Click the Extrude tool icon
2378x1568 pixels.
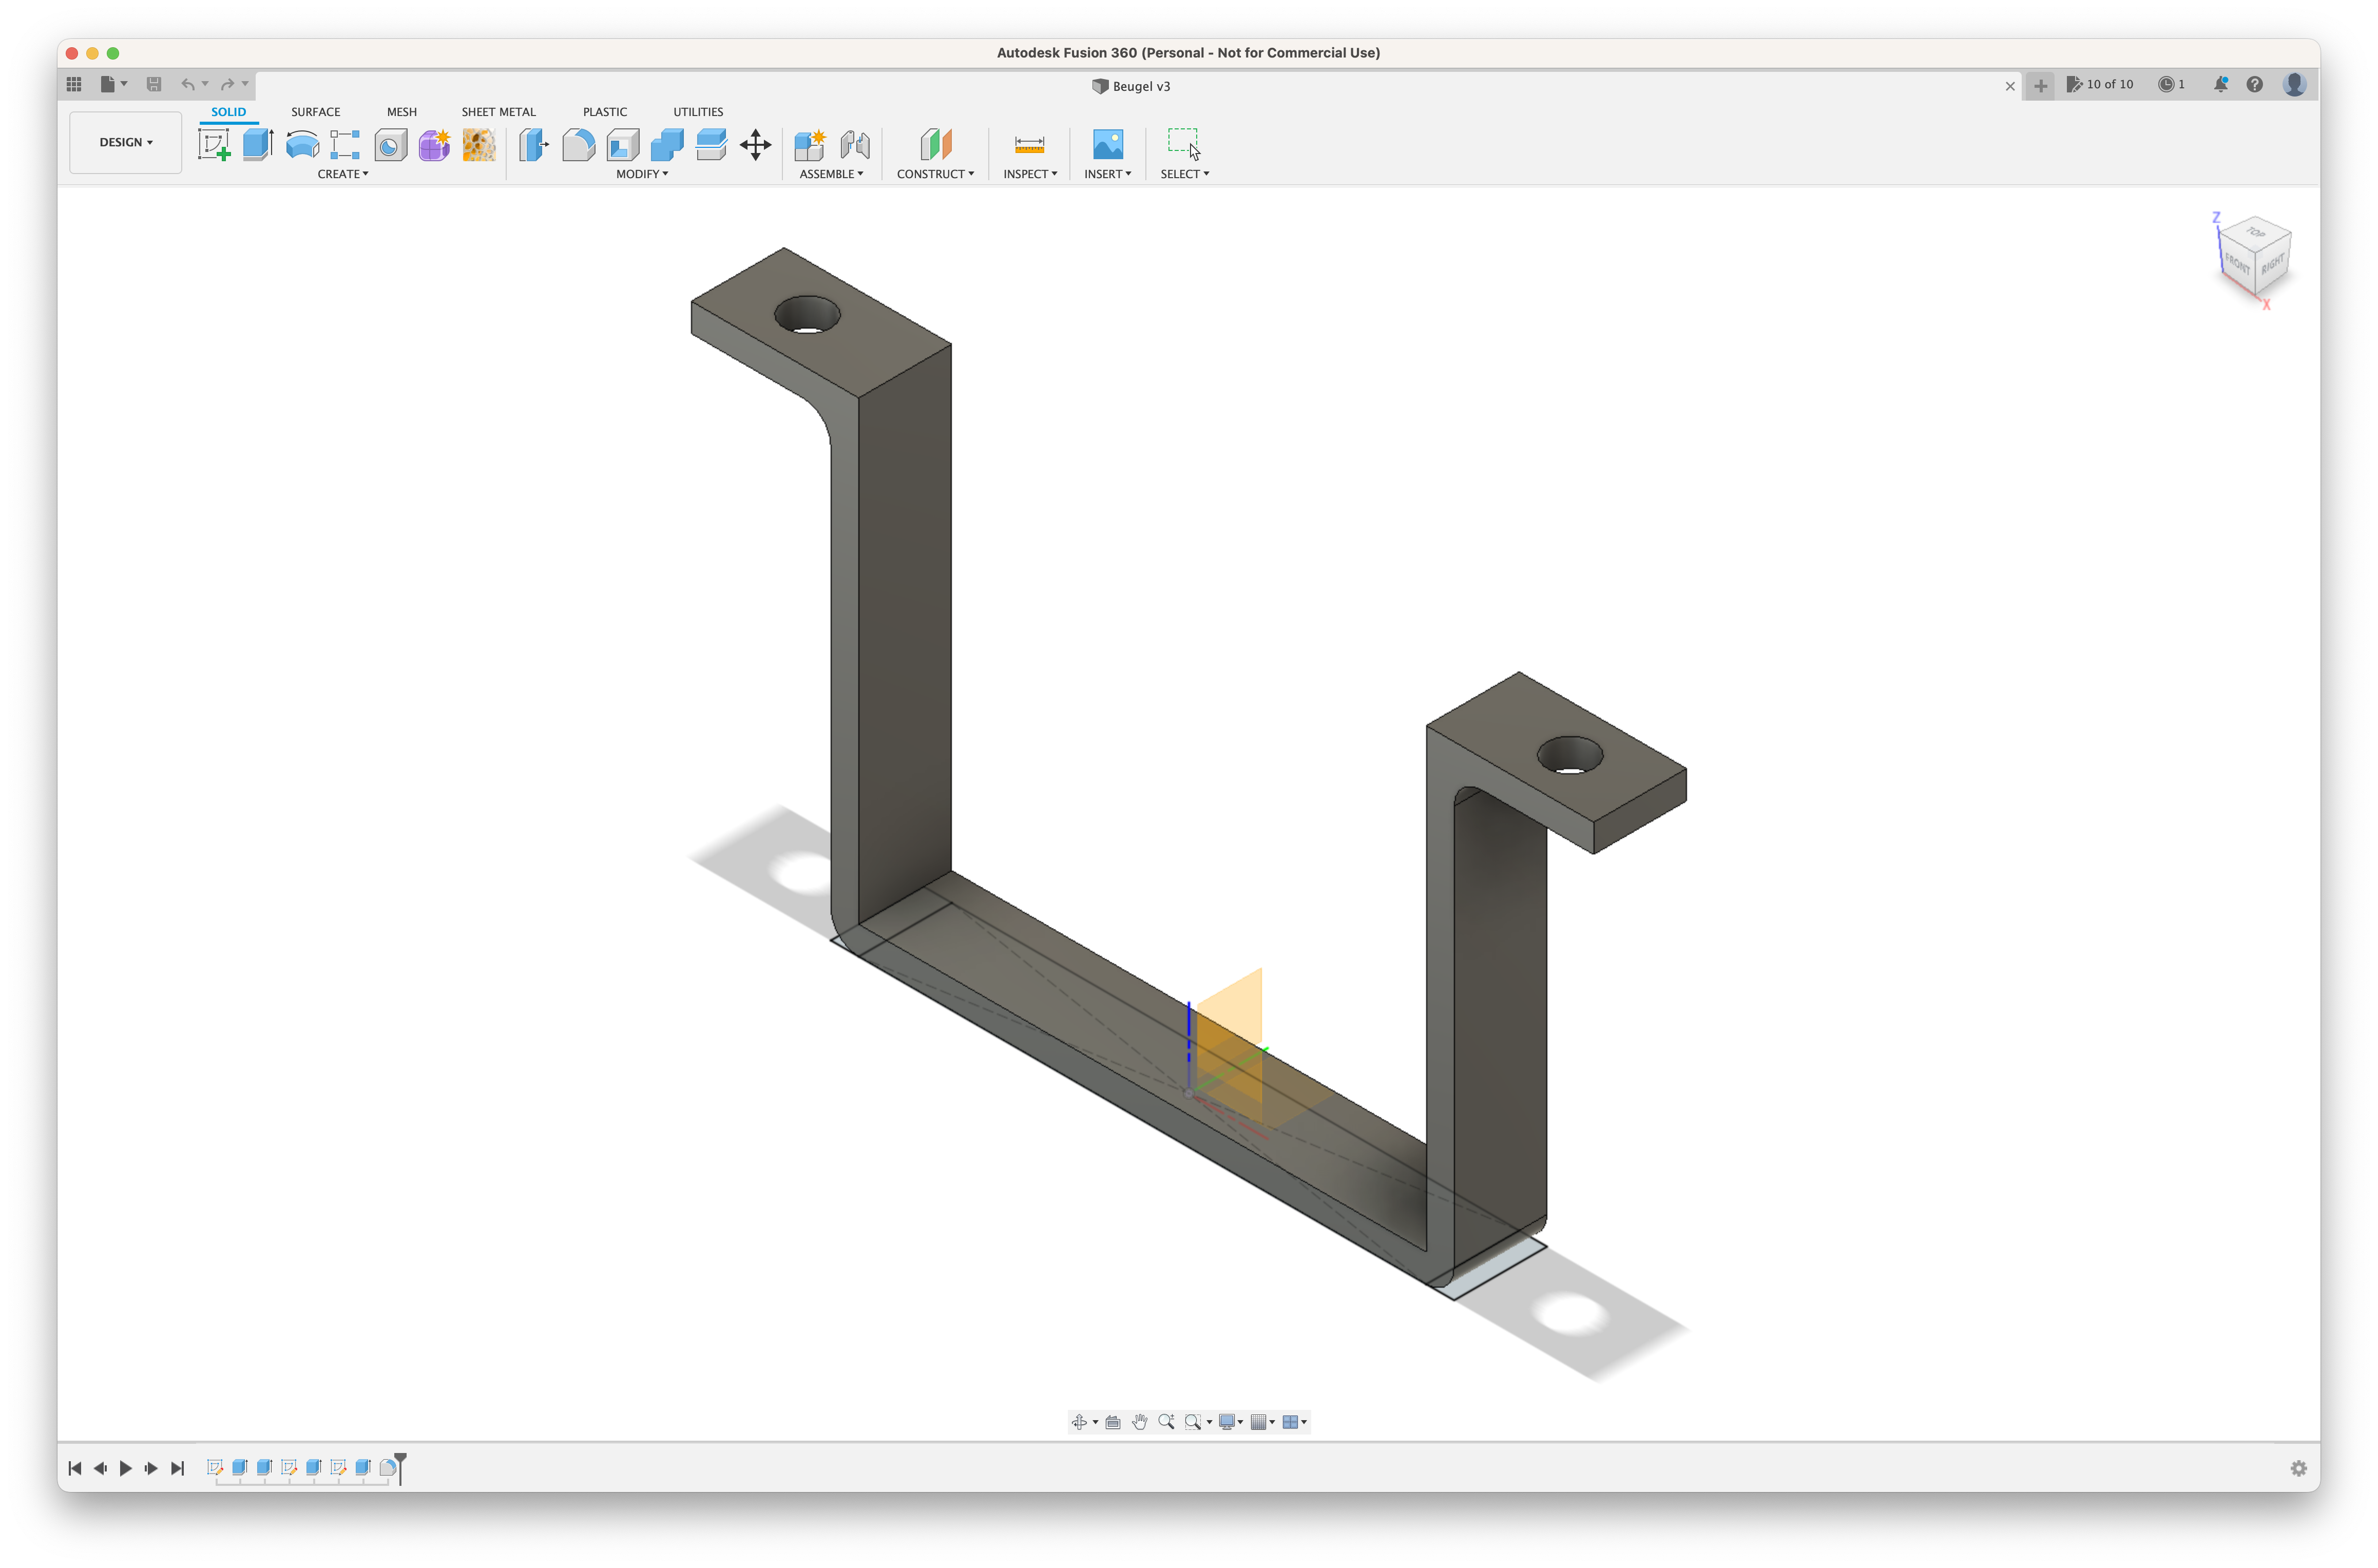[x=257, y=145]
